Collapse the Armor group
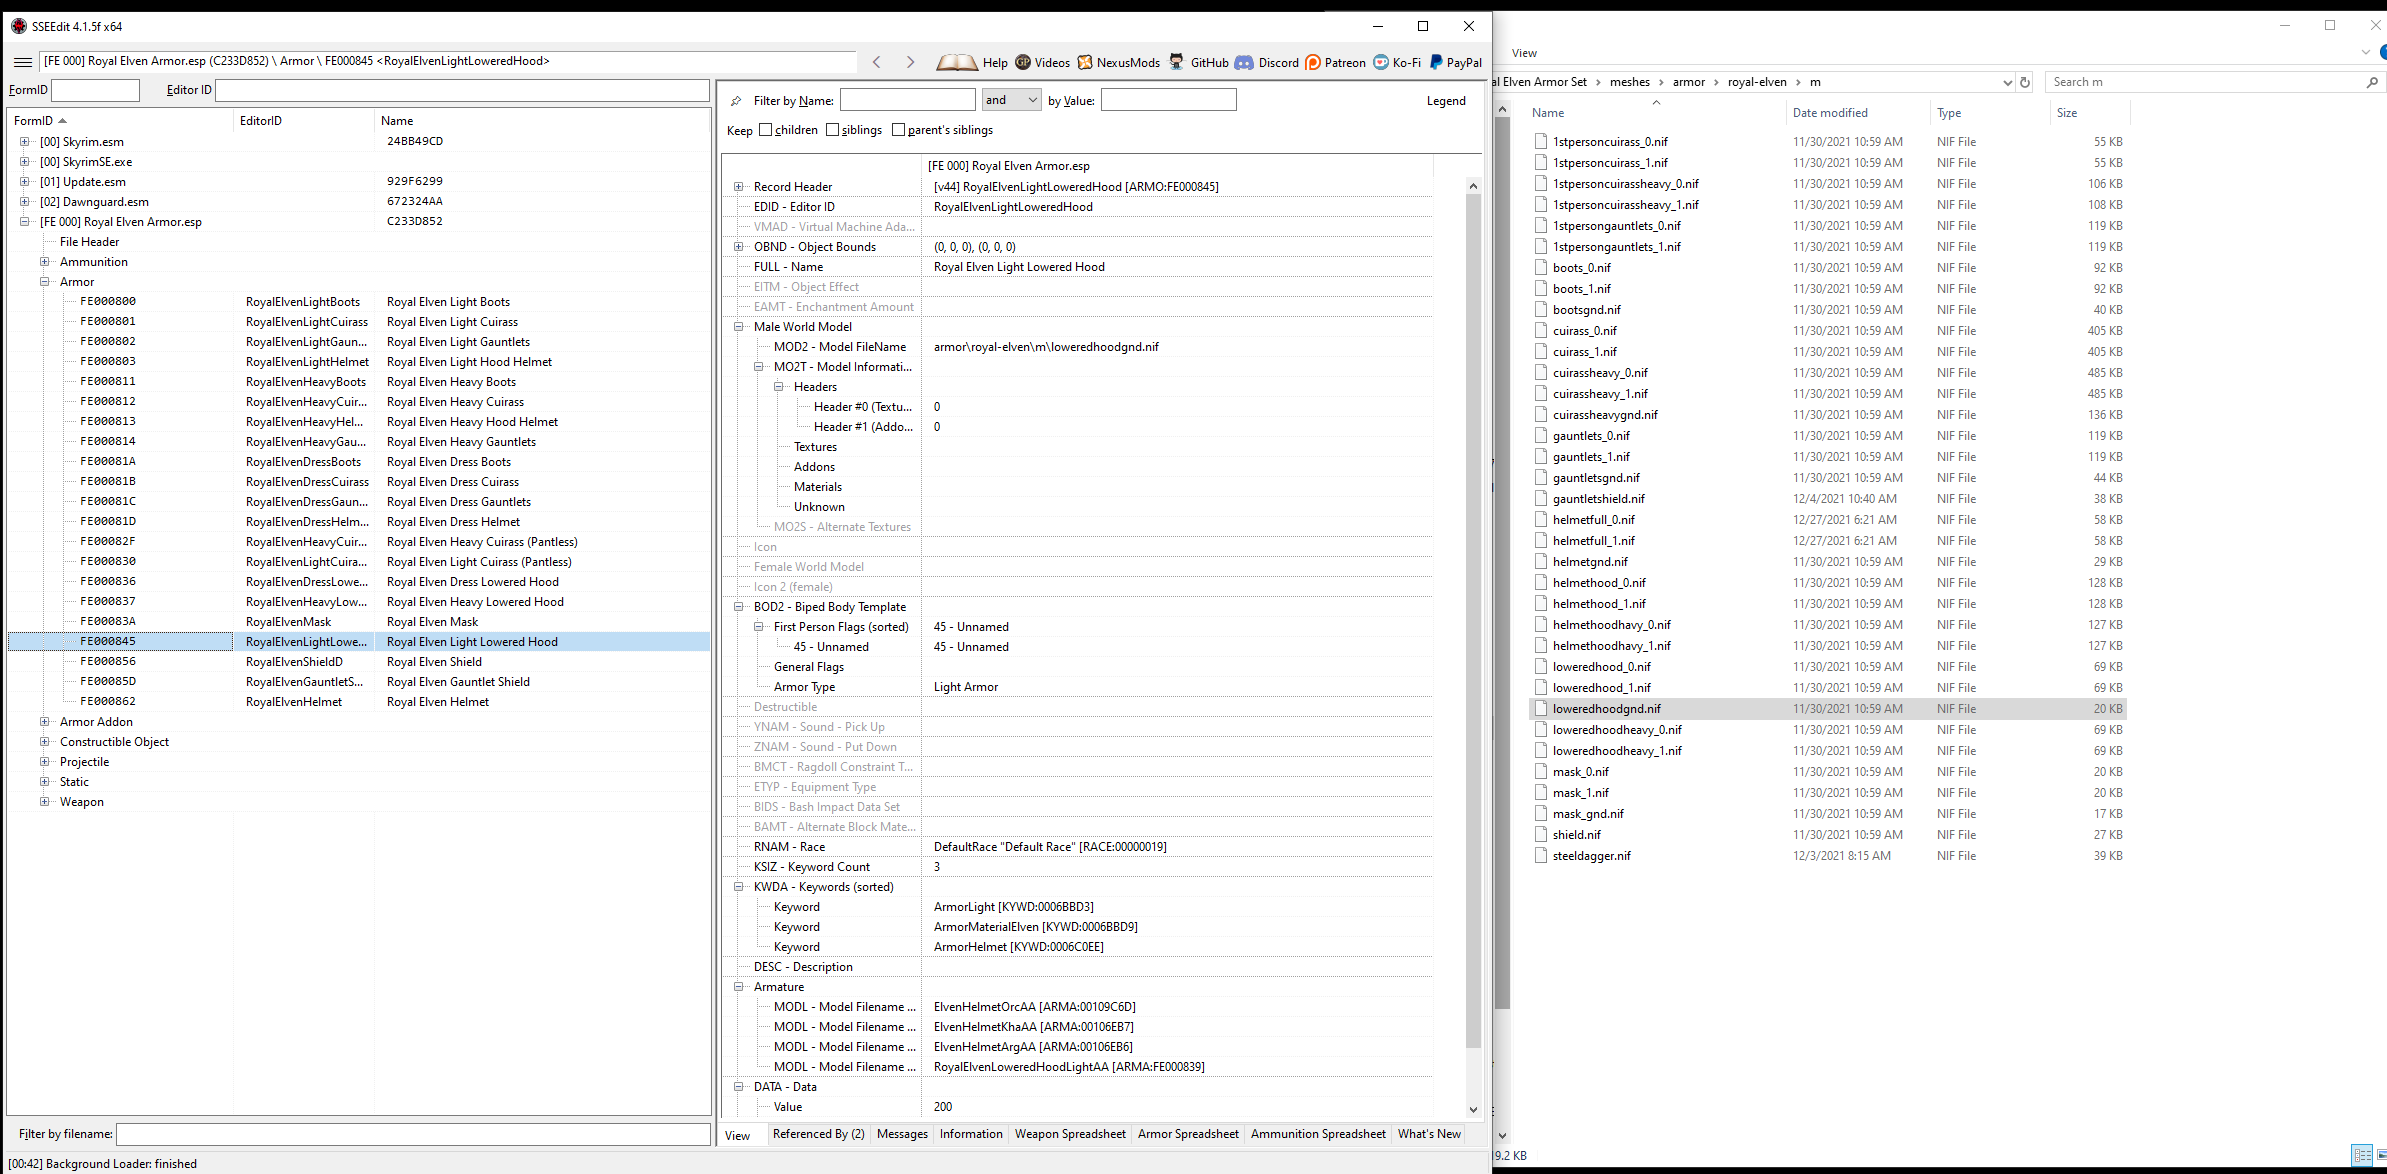 [x=45, y=282]
